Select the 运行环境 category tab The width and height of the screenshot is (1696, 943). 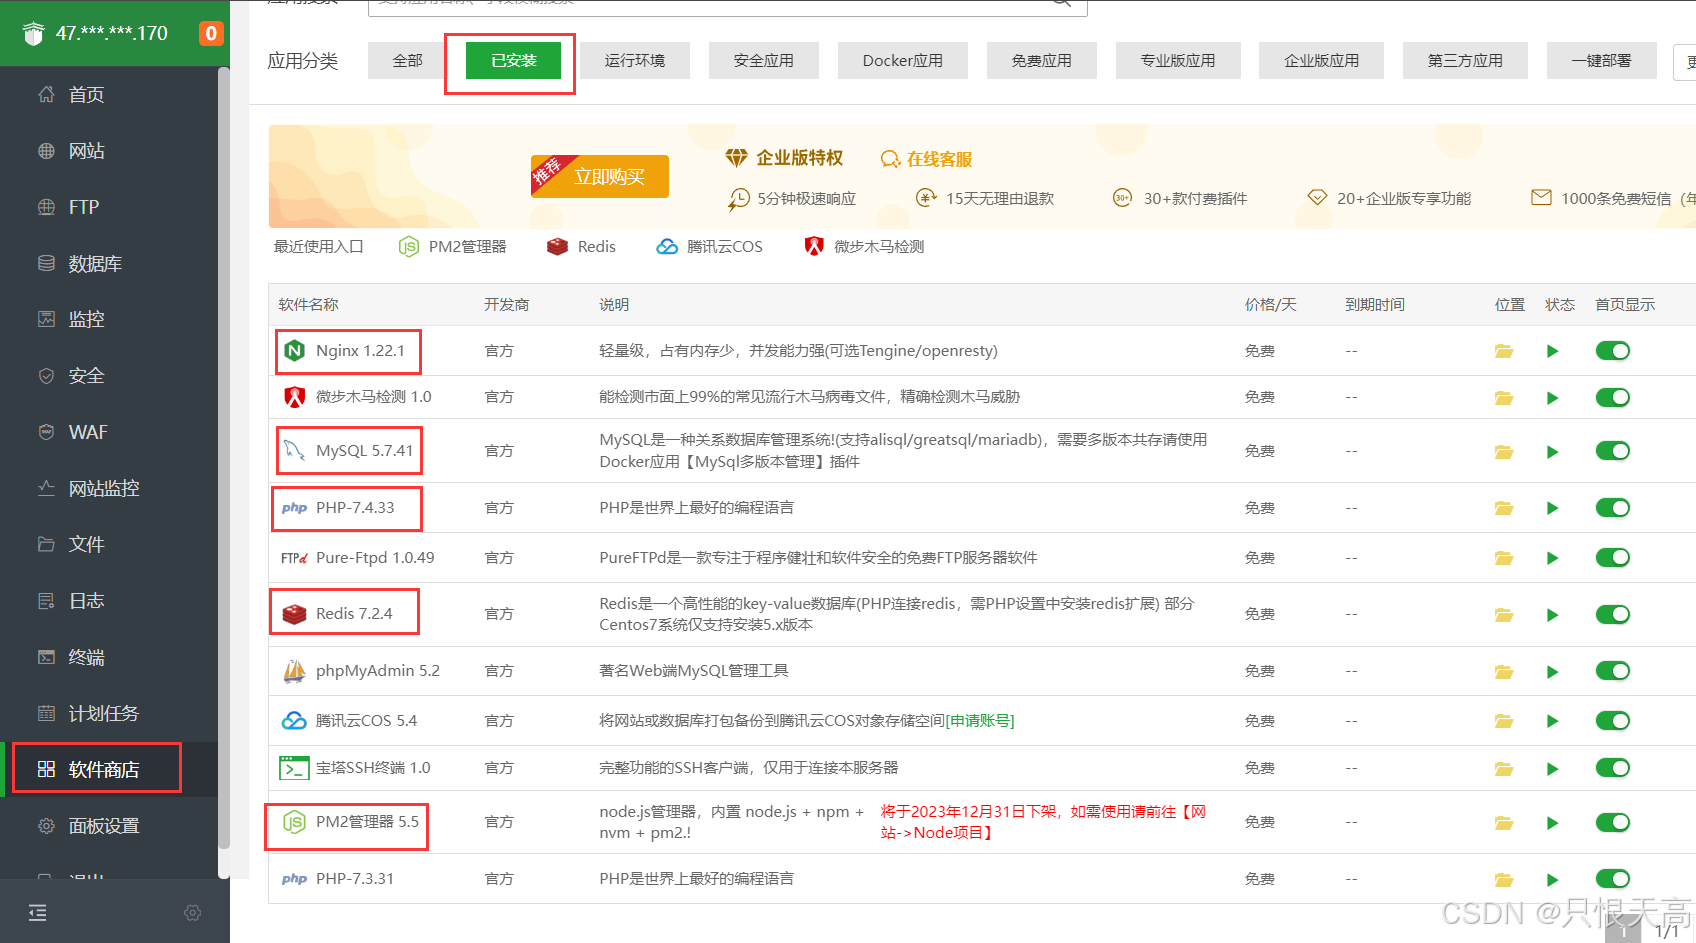coord(635,61)
